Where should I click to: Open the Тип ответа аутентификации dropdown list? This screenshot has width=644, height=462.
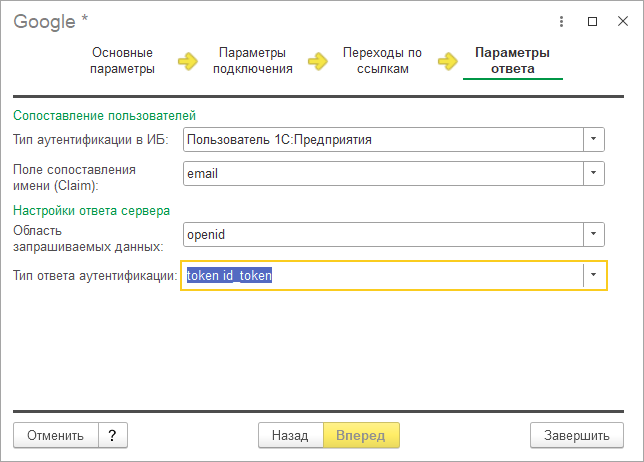click(x=594, y=275)
